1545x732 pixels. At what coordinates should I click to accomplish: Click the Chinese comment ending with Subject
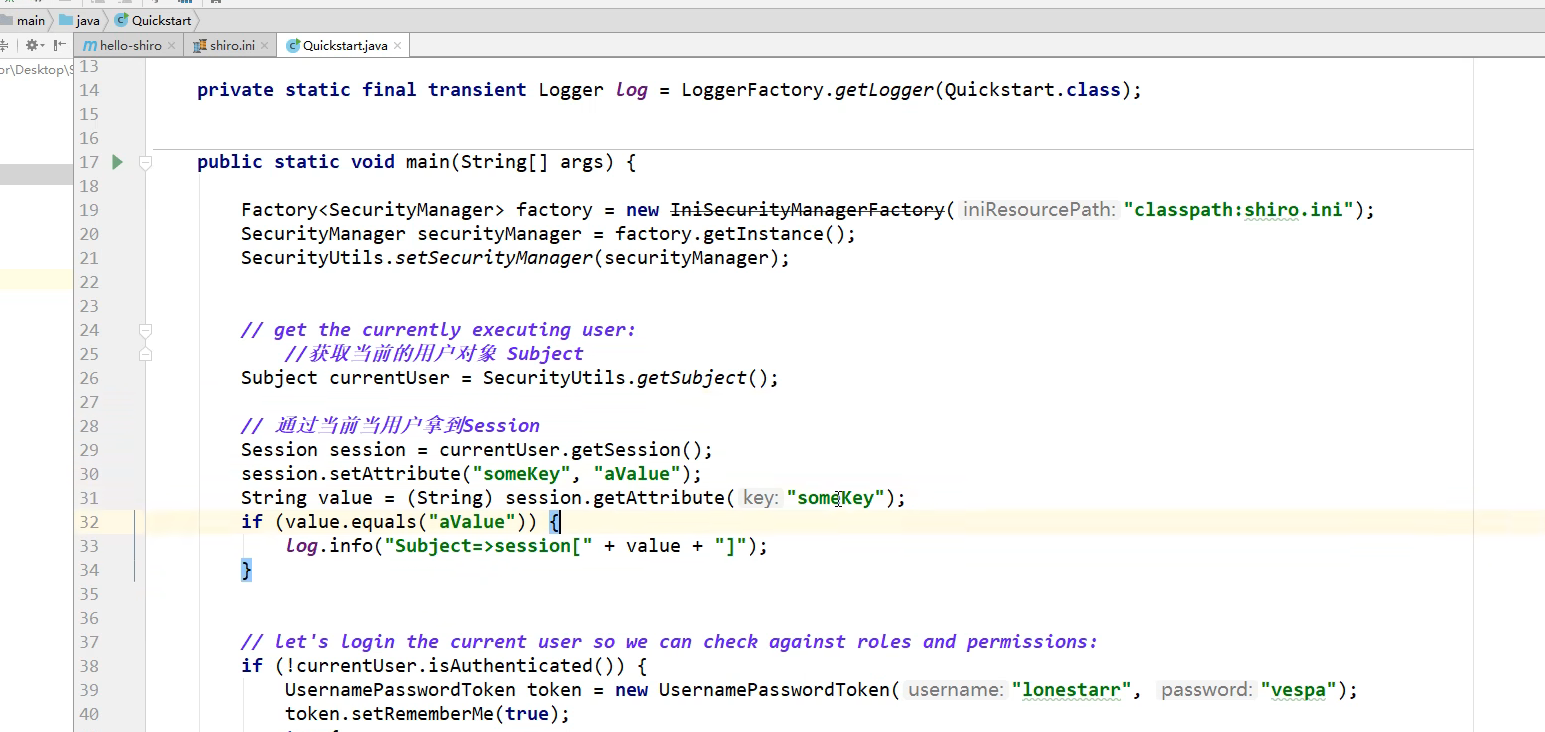434,354
